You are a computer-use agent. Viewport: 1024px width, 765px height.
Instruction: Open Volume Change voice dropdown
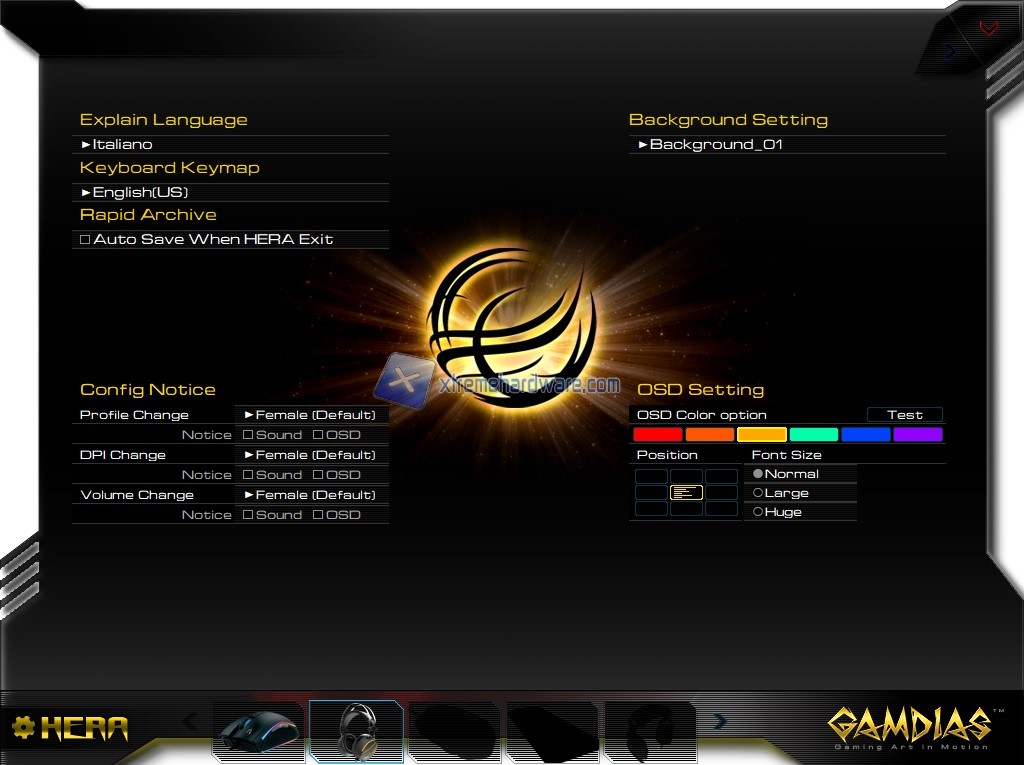point(311,495)
